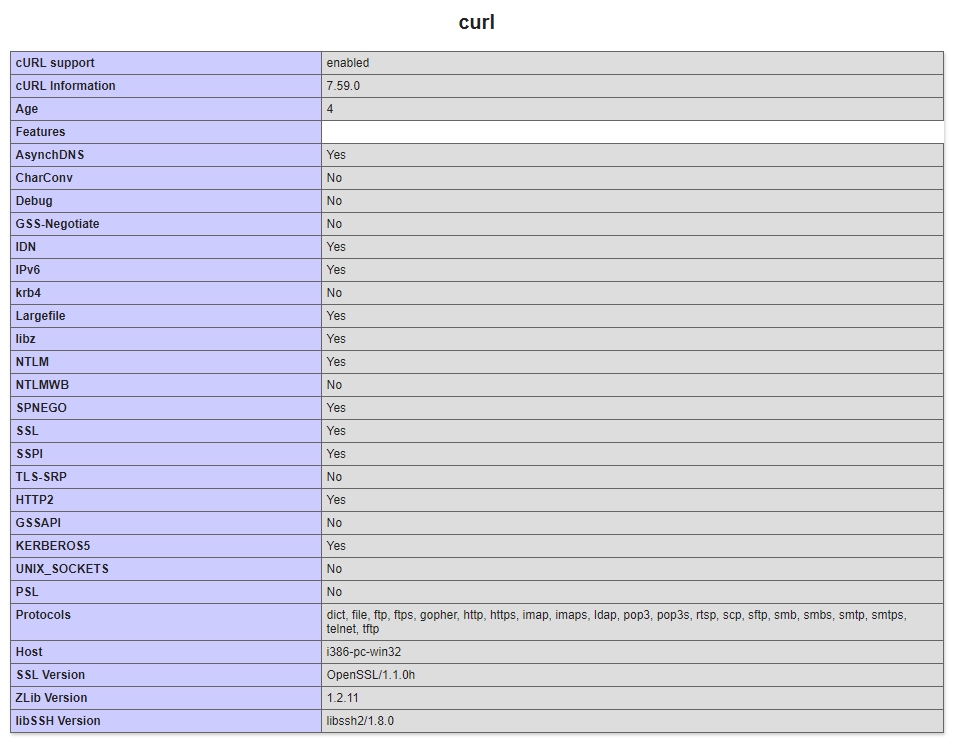Click the TLS-SRP row label
The height and width of the screenshot is (747, 966).
[41, 477]
